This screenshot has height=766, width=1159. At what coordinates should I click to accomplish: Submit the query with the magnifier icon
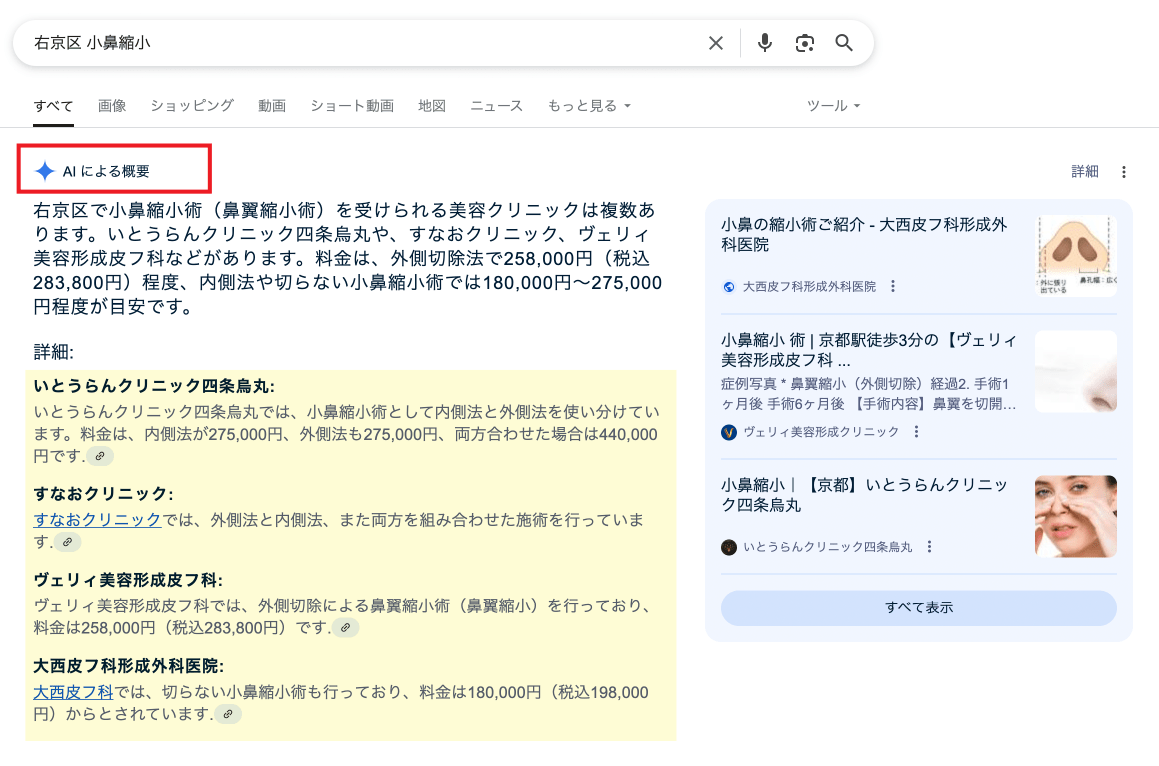pos(844,43)
